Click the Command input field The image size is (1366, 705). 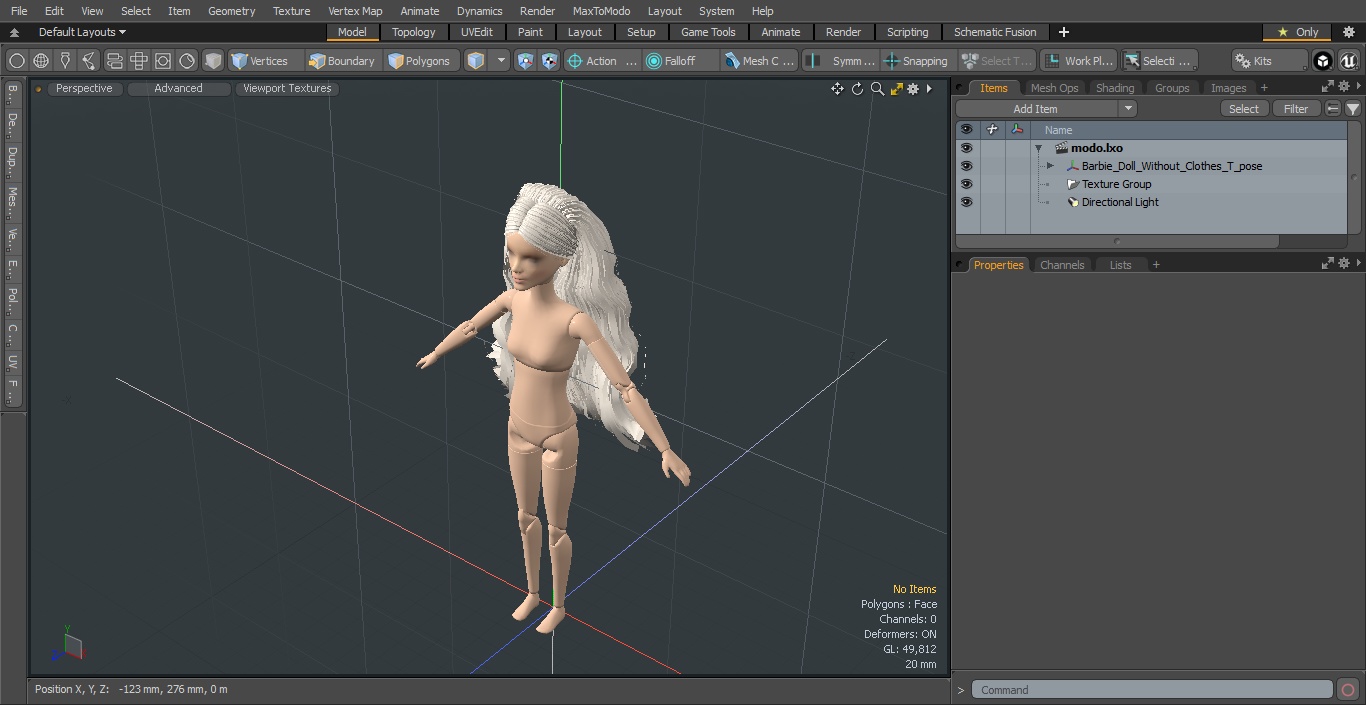1152,690
